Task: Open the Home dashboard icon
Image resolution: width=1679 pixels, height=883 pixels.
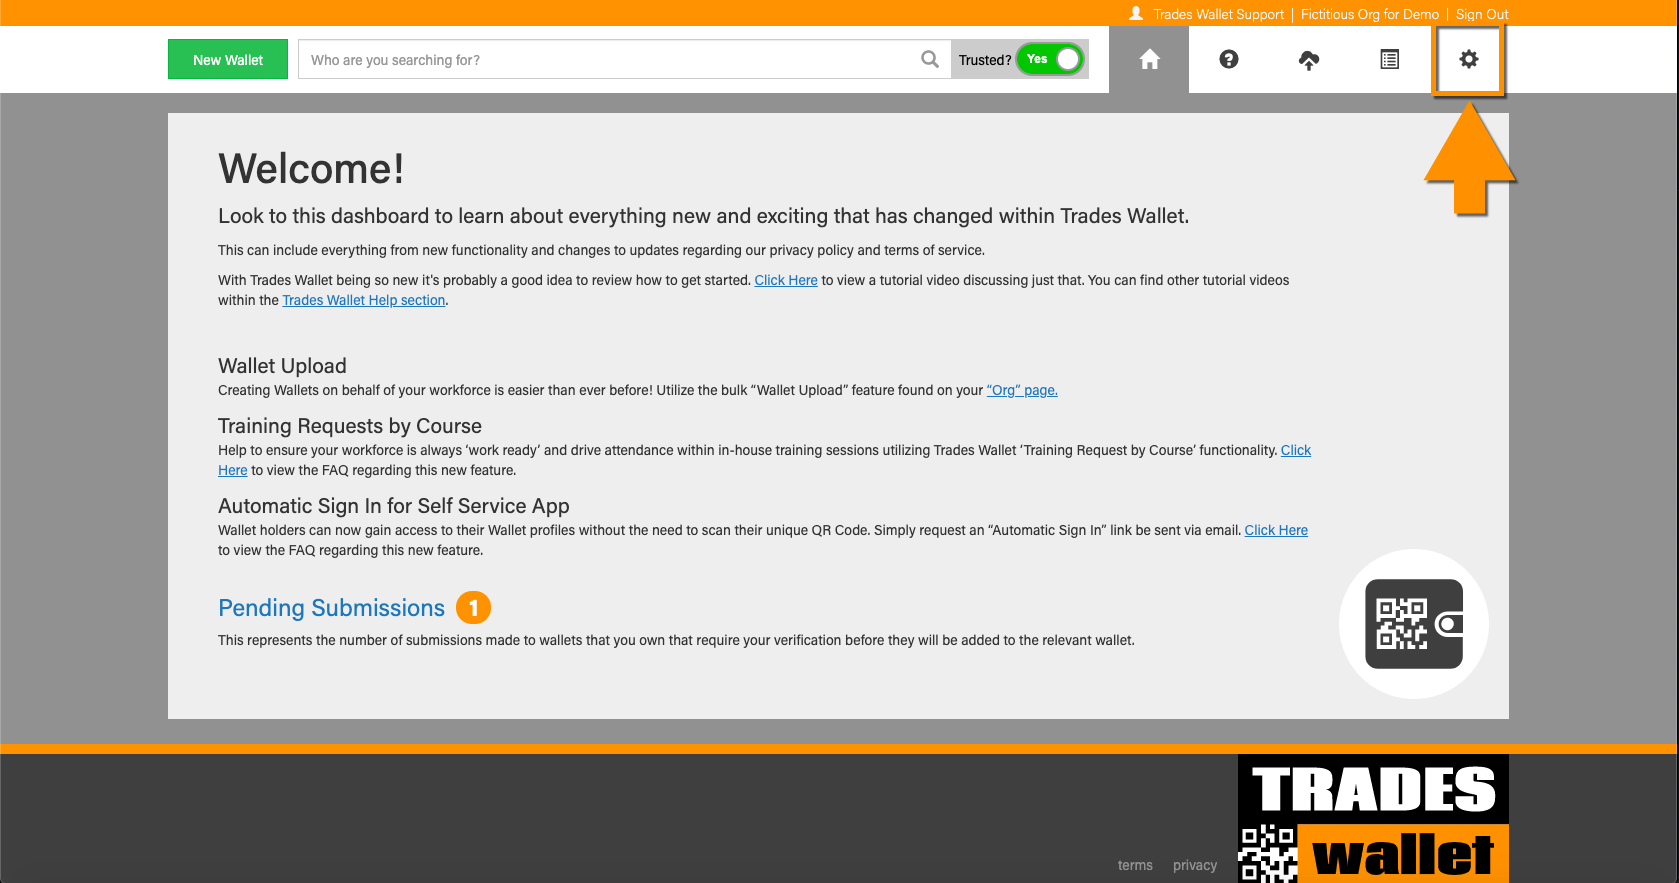Action: [1149, 60]
